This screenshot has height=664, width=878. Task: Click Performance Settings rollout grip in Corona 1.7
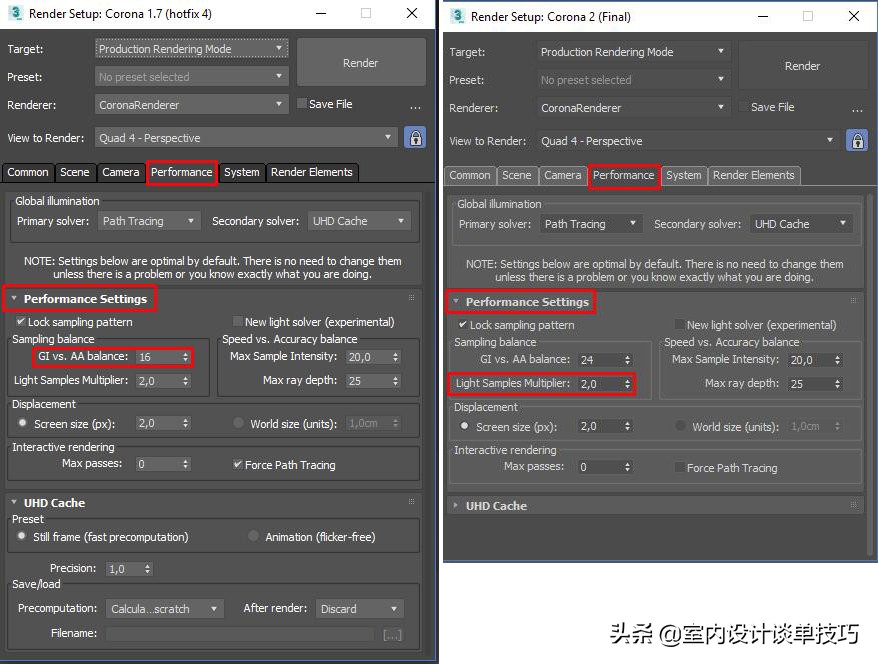tap(412, 298)
